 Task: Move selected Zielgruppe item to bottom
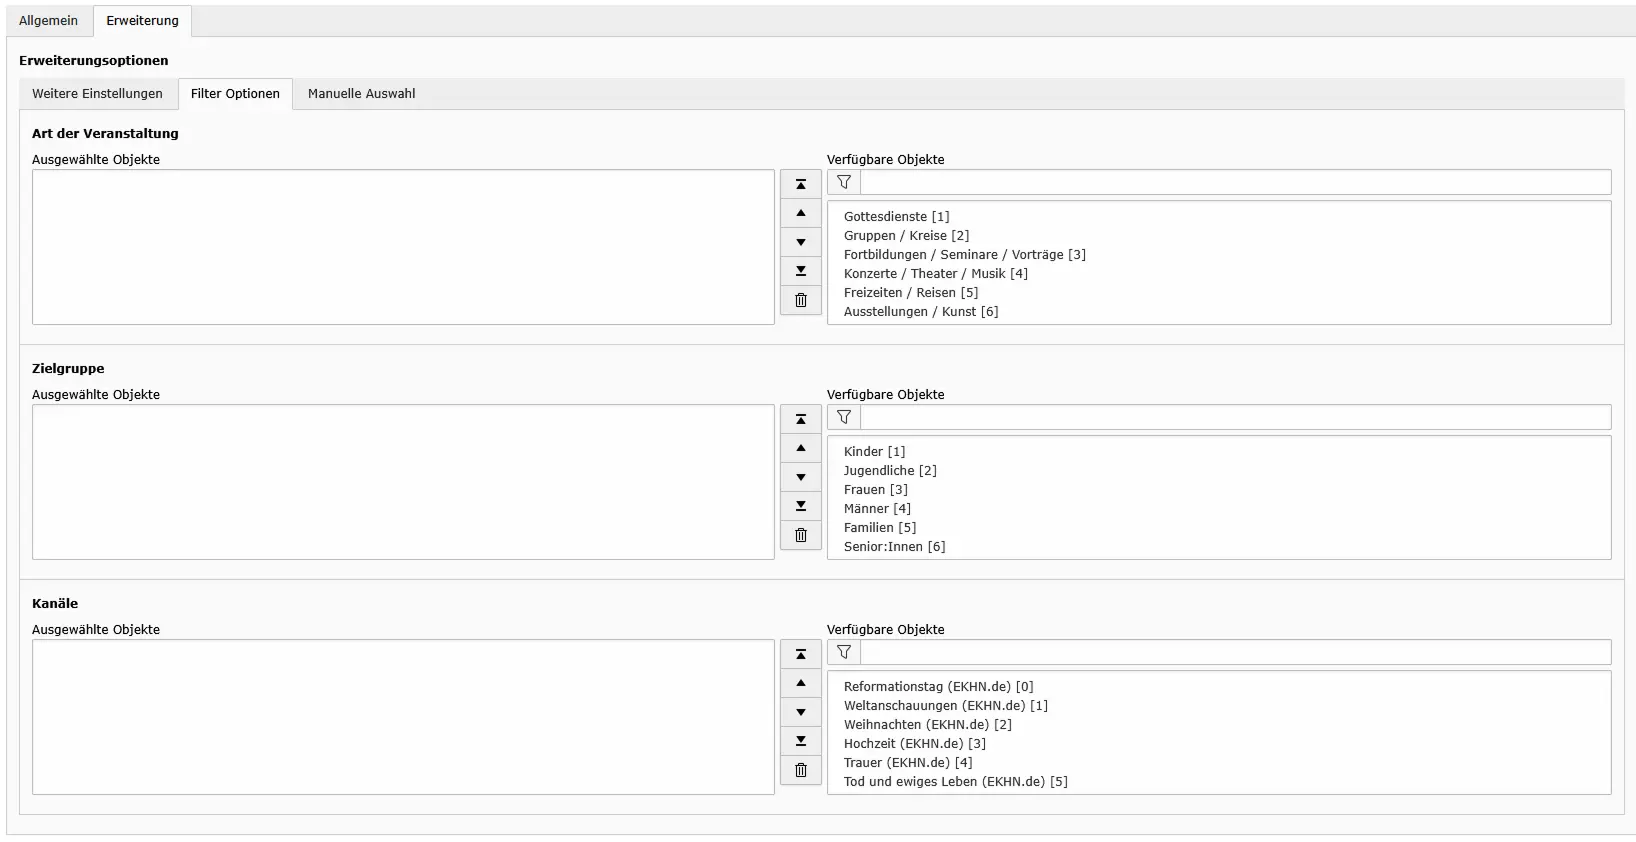point(800,506)
